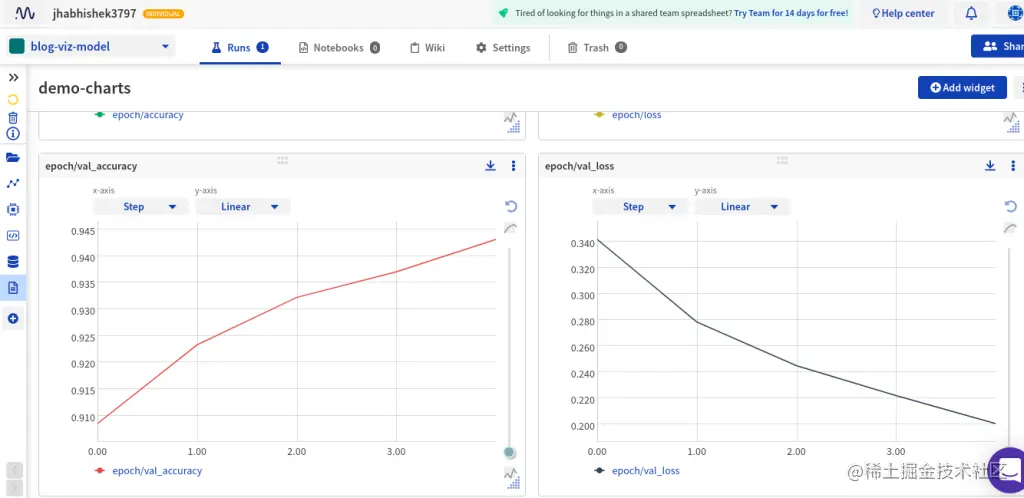Select the highlighted dashboard document icon
The height and width of the screenshot is (498, 1024).
tap(13, 287)
